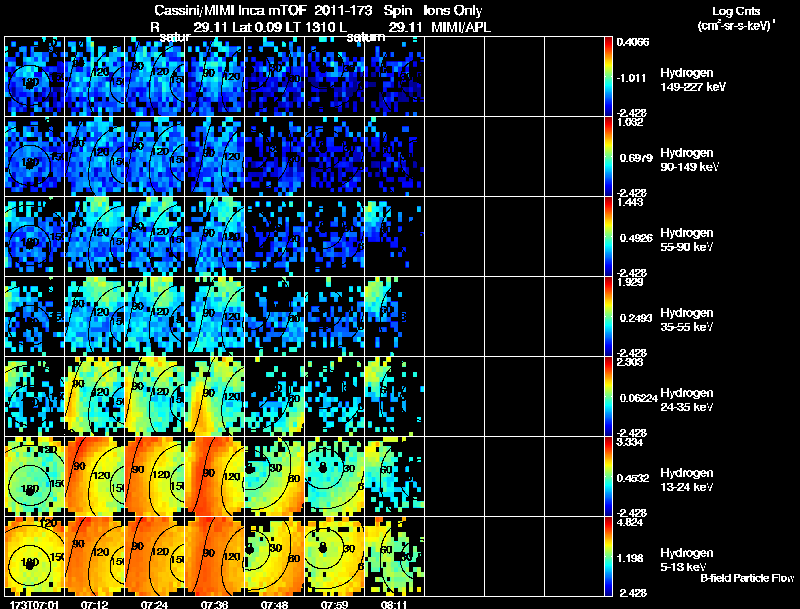
Task: Click the 0.6979 color scale midpoint
Action: (x=636, y=158)
